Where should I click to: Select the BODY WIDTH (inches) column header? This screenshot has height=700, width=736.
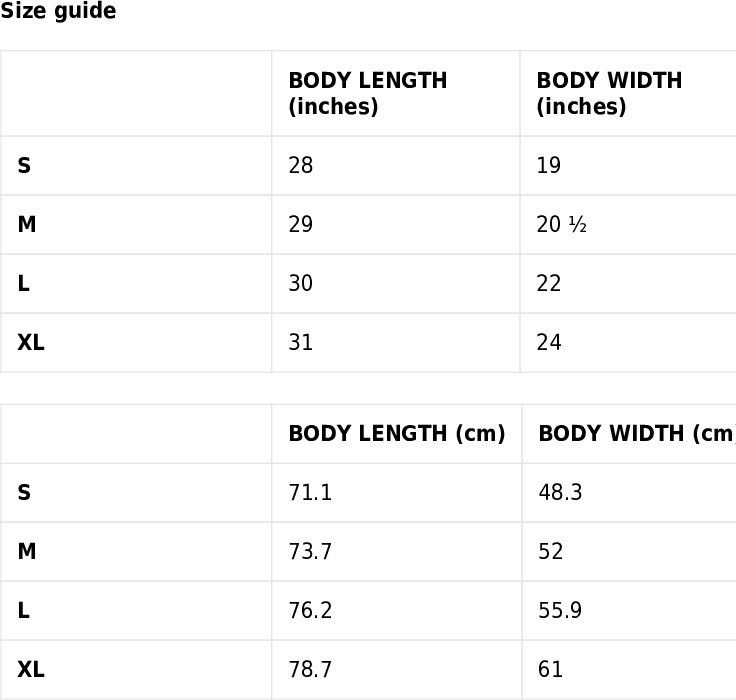click(x=609, y=94)
